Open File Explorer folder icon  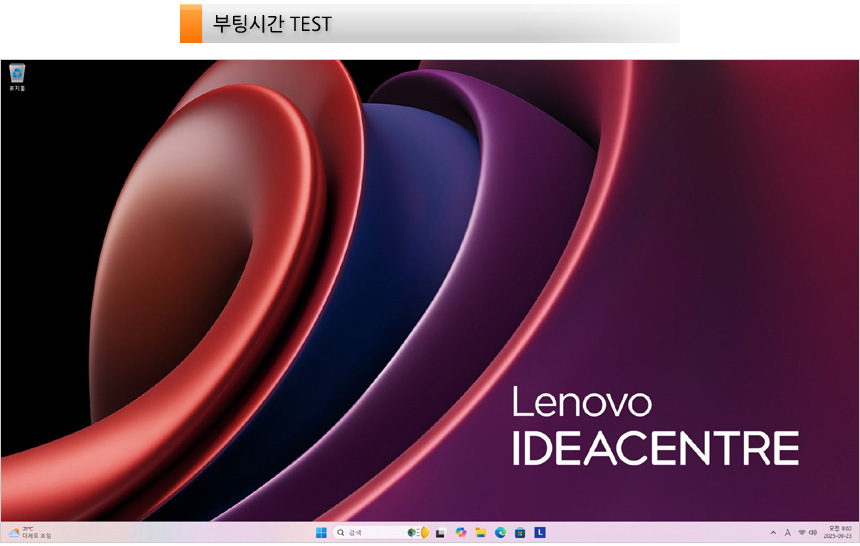coord(481,533)
